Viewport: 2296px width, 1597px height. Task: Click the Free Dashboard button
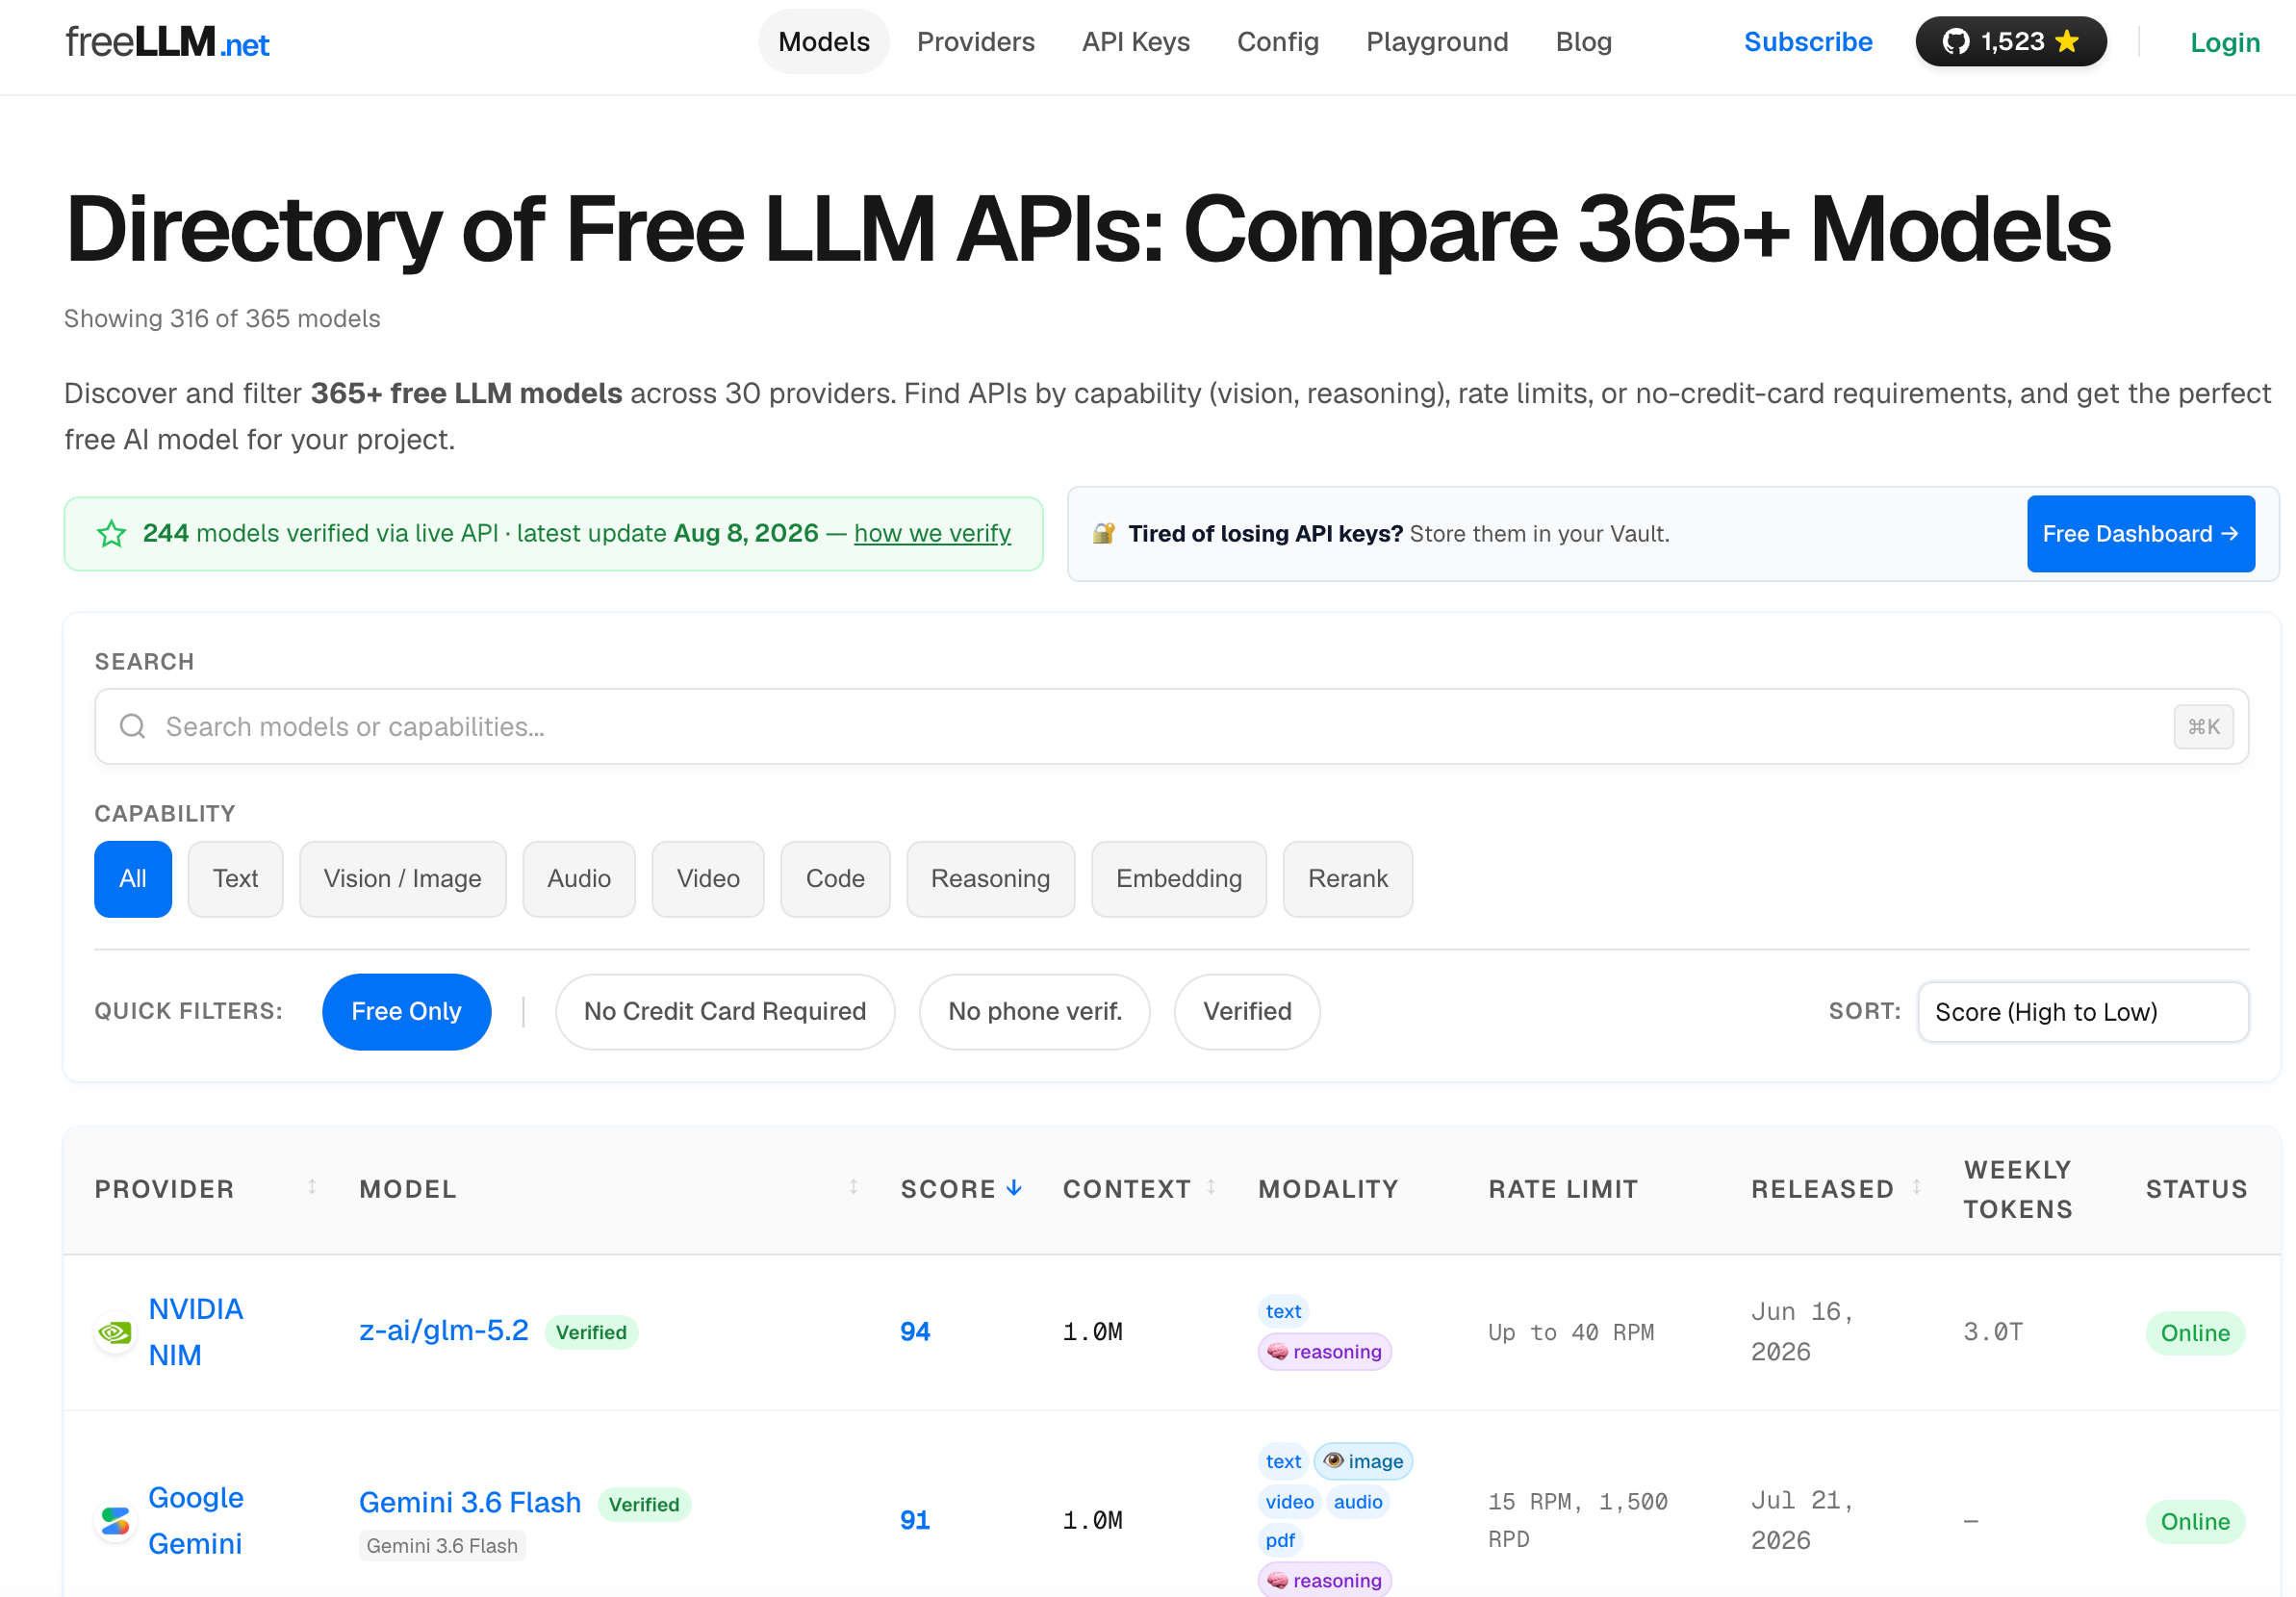point(2140,534)
